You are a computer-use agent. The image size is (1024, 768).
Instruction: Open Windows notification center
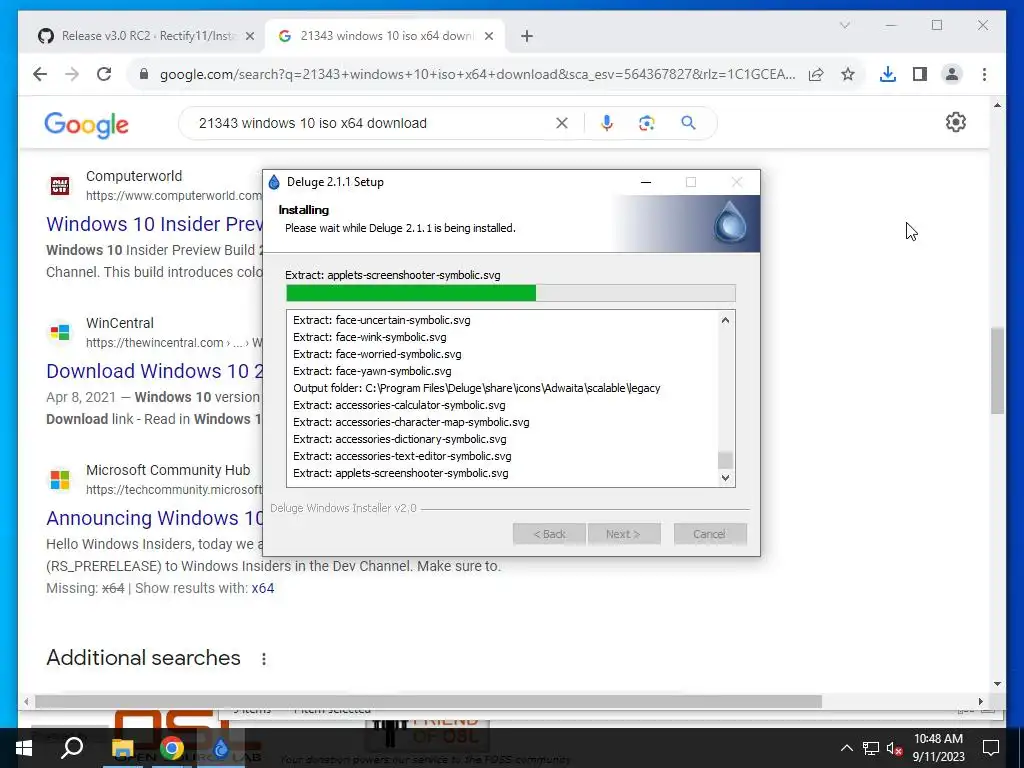(x=991, y=748)
